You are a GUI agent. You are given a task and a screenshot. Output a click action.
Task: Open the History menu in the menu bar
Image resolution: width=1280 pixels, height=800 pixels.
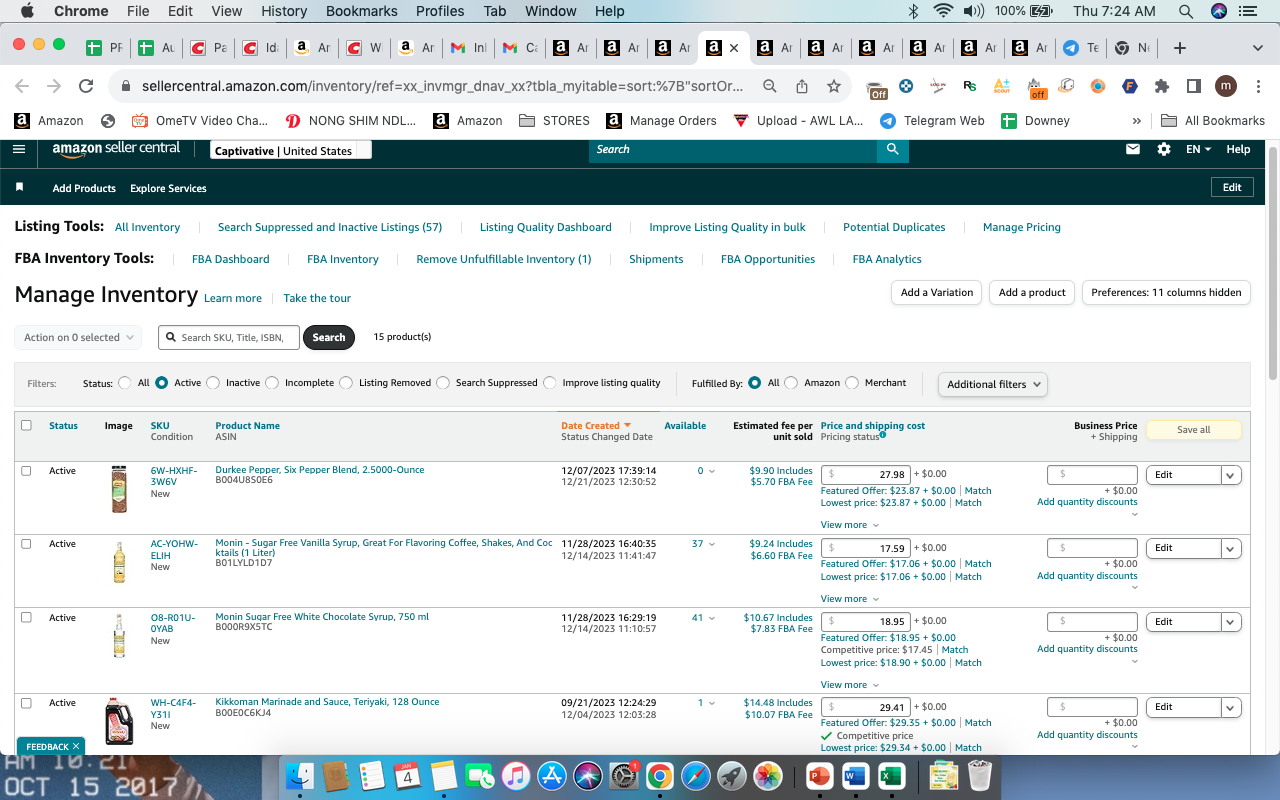[x=284, y=11]
